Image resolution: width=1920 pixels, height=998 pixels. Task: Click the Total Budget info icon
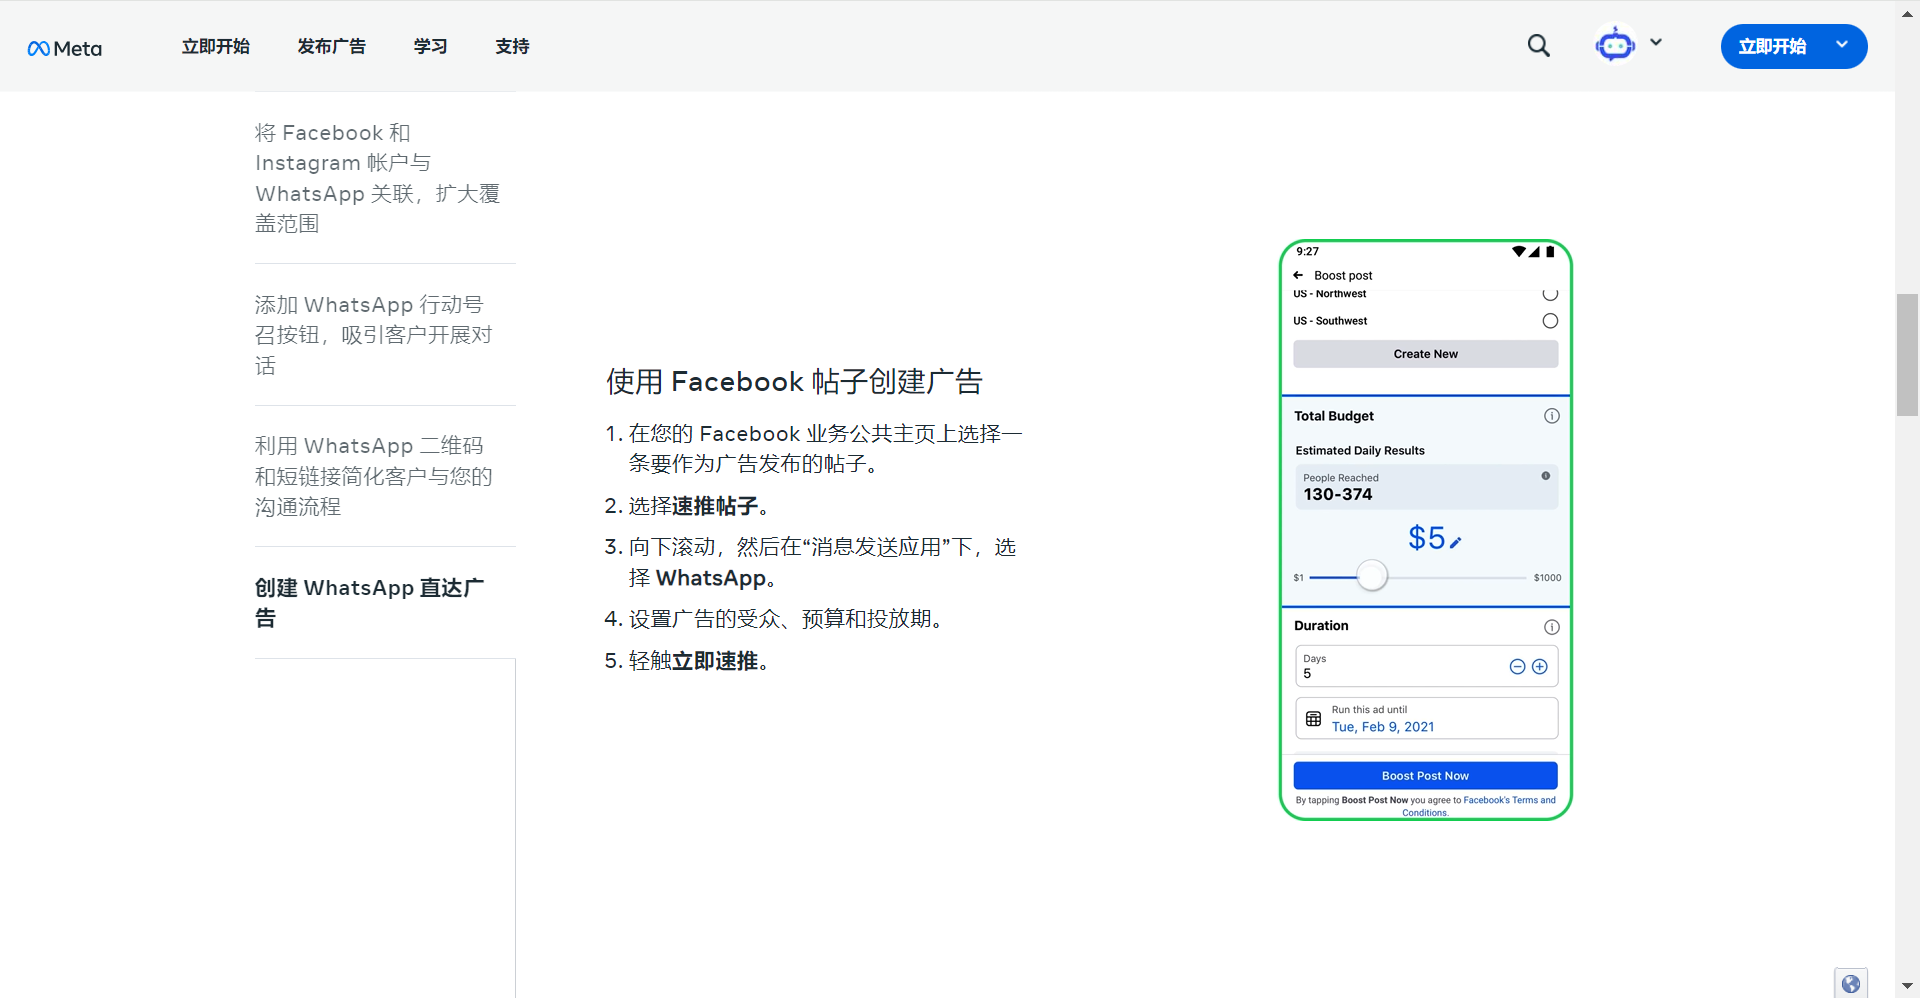[1551, 416]
